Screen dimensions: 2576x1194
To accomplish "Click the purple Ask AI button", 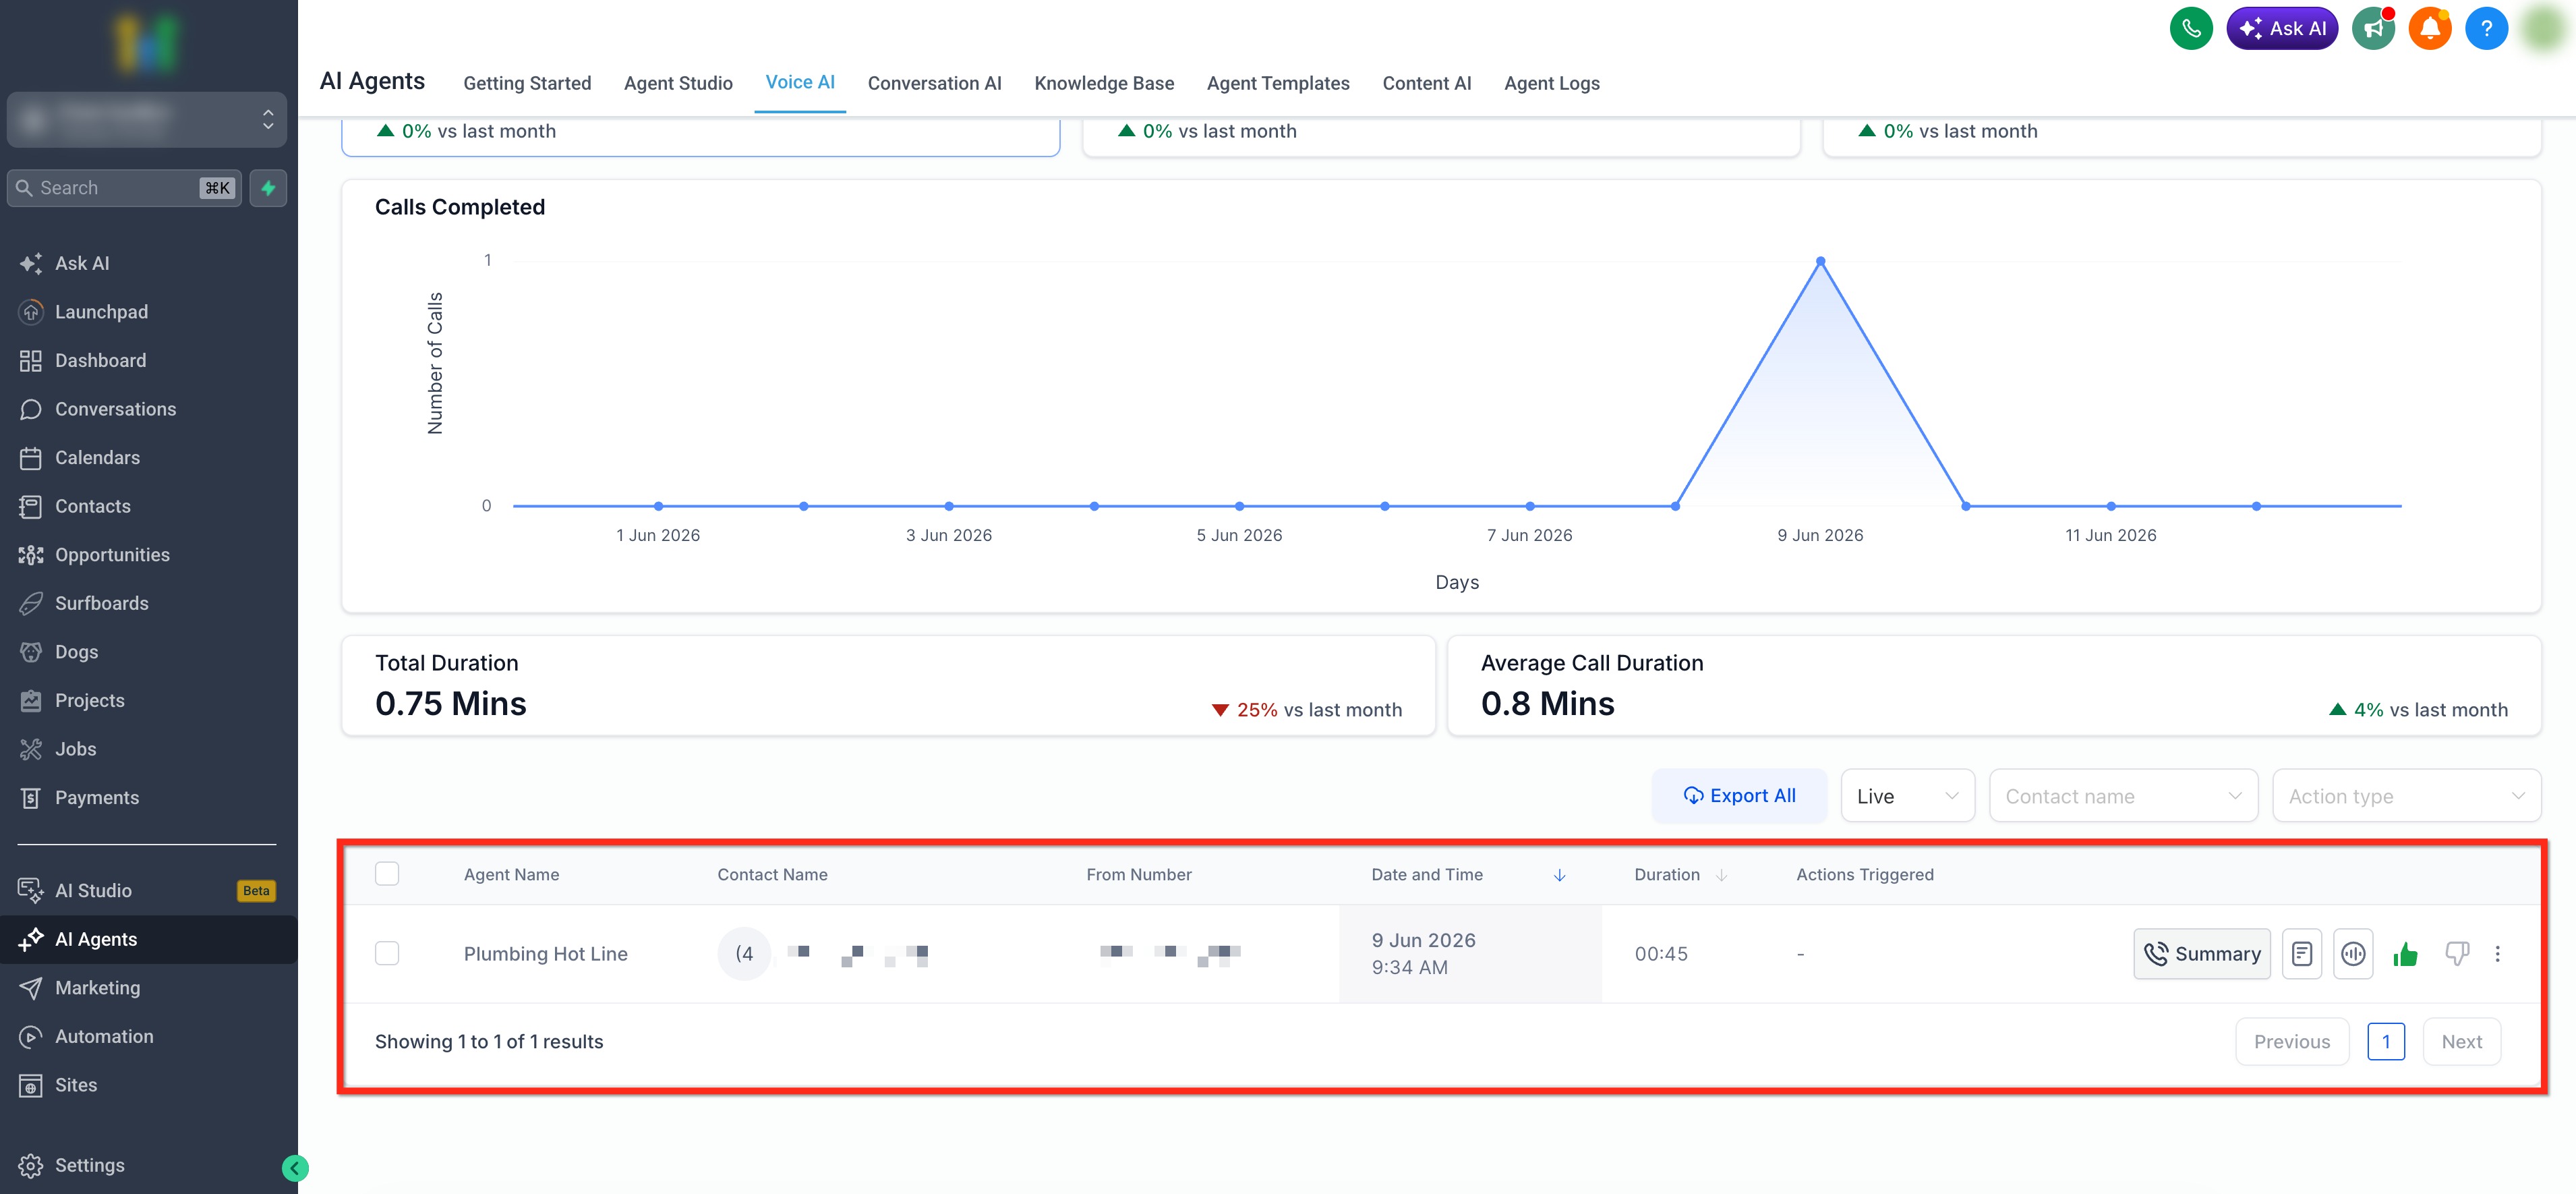I will [2281, 28].
